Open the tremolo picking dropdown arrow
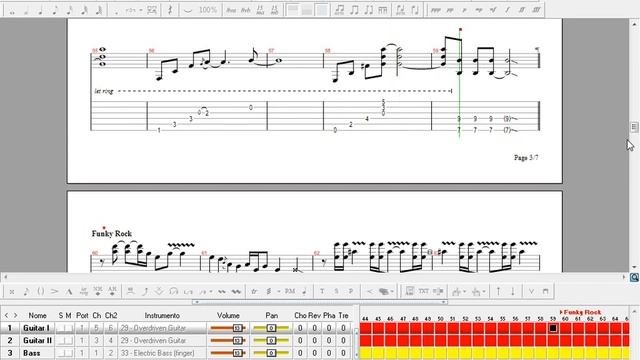 (x=279, y=291)
